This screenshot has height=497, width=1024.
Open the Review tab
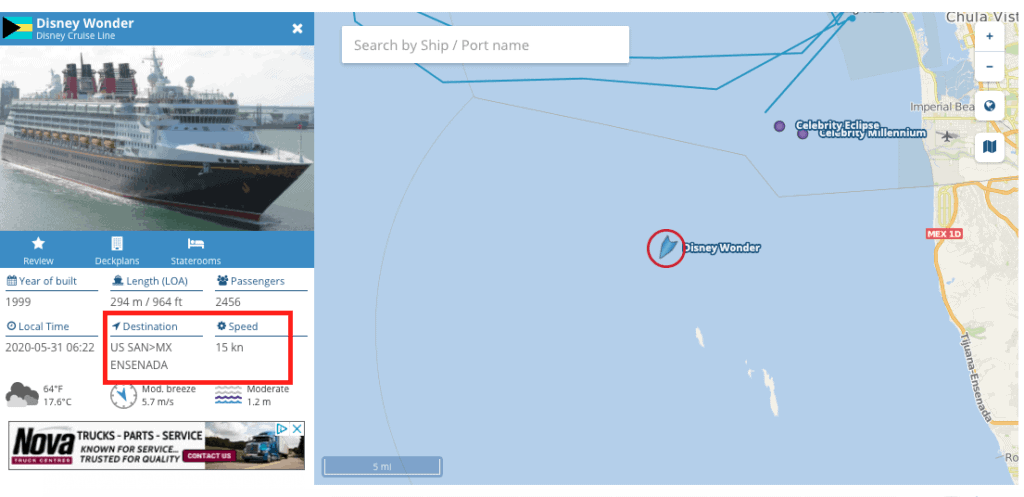(39, 250)
